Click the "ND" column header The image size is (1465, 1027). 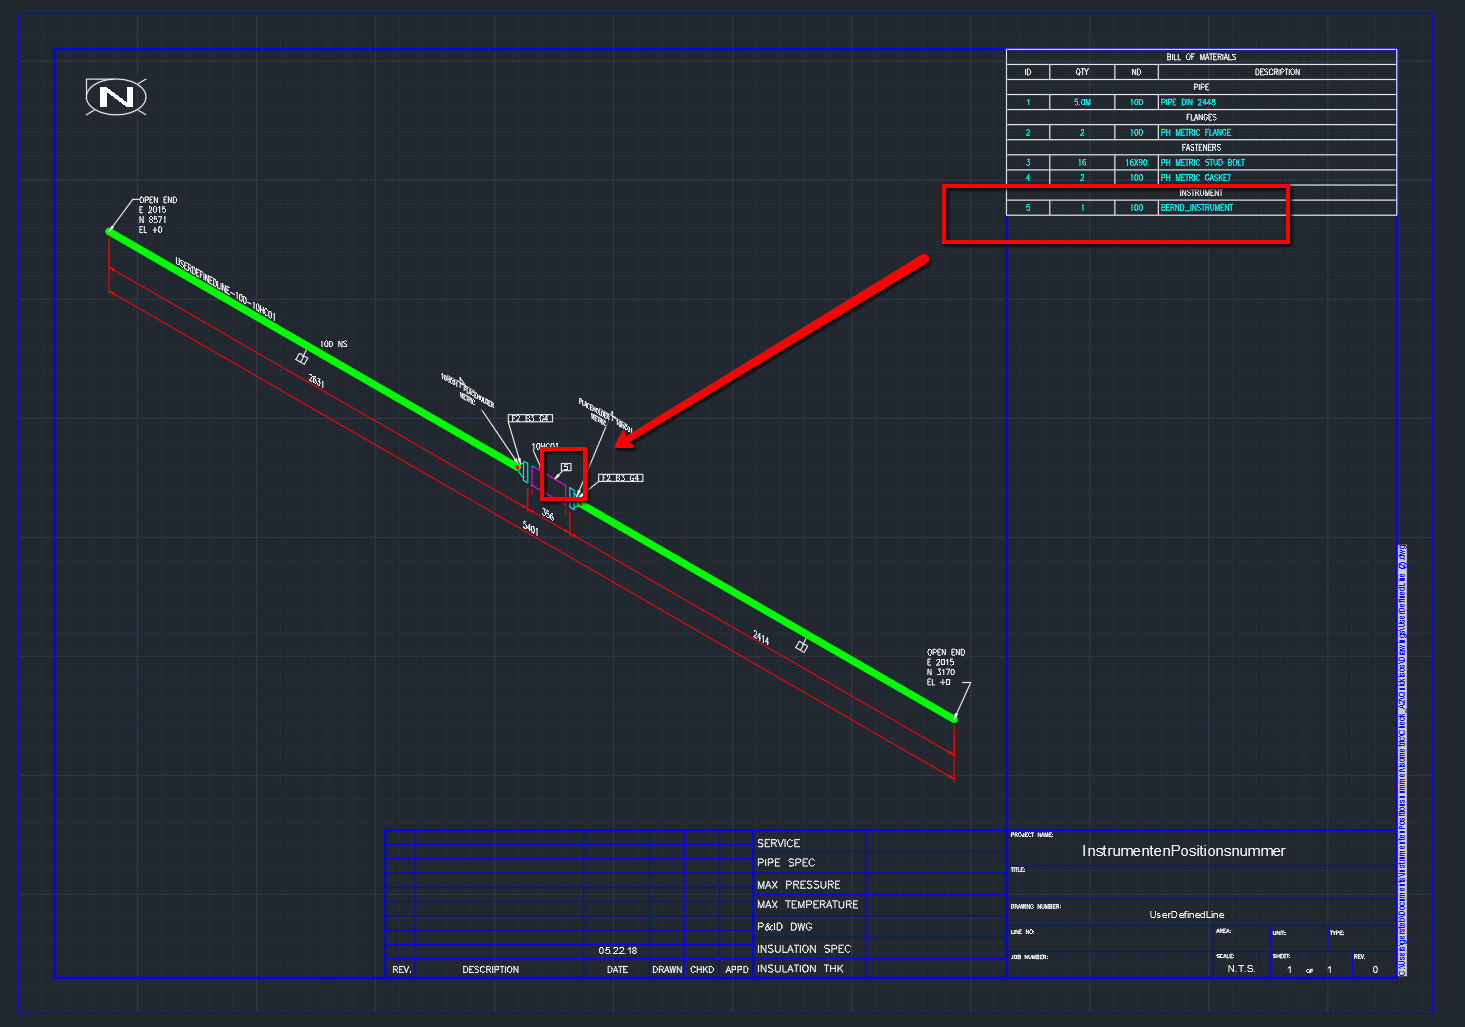point(1136,72)
